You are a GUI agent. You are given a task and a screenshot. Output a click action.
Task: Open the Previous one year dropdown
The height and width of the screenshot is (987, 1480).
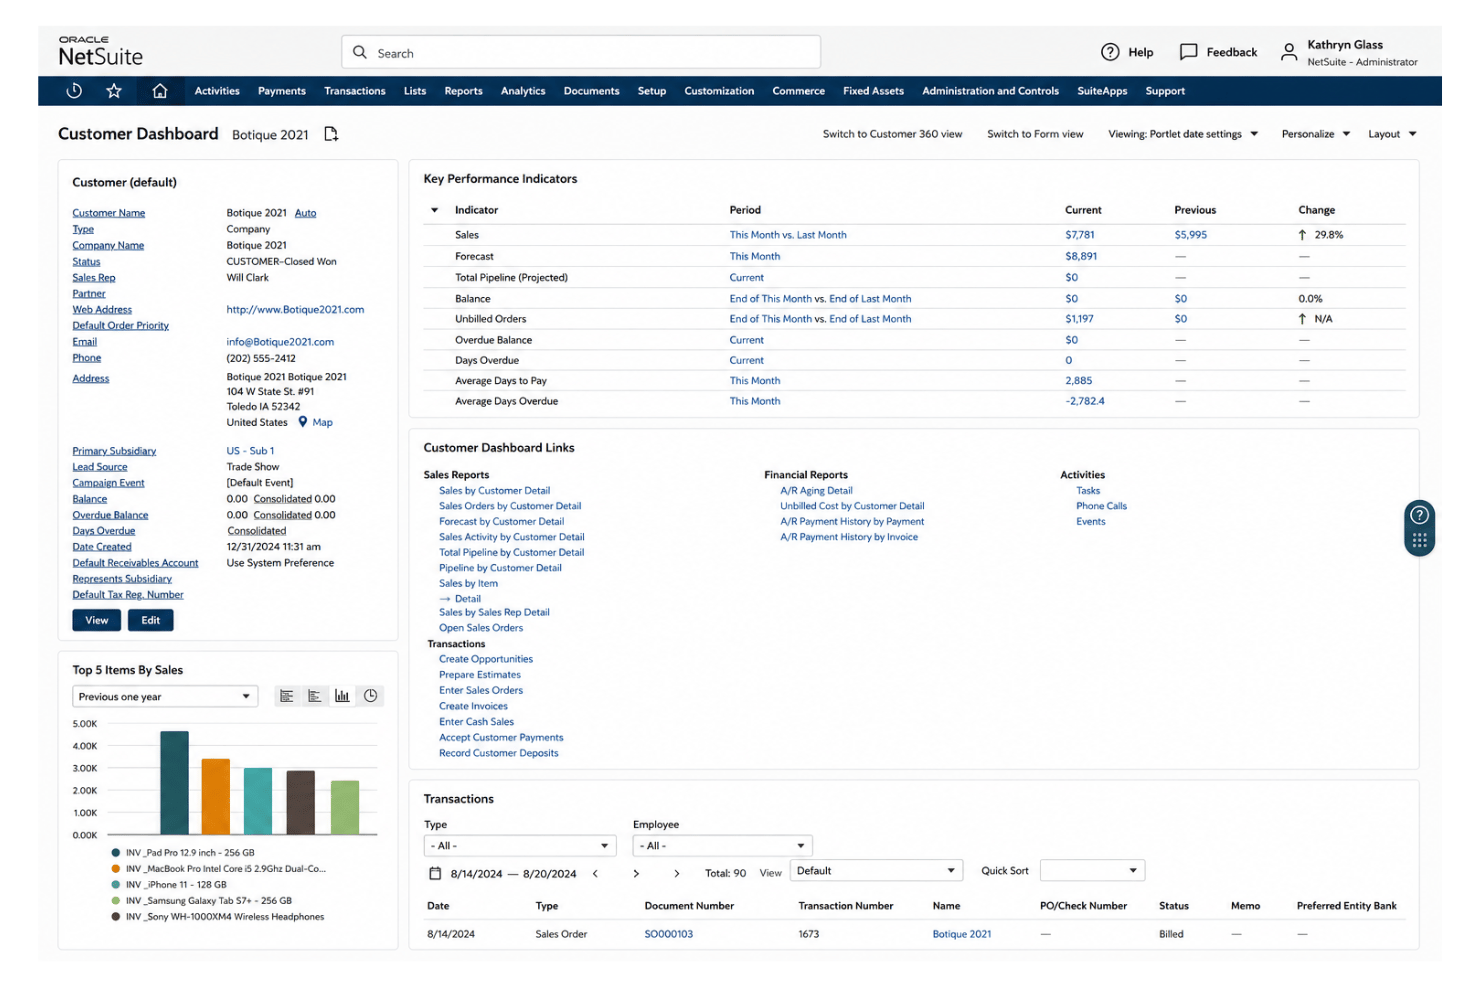tap(165, 697)
